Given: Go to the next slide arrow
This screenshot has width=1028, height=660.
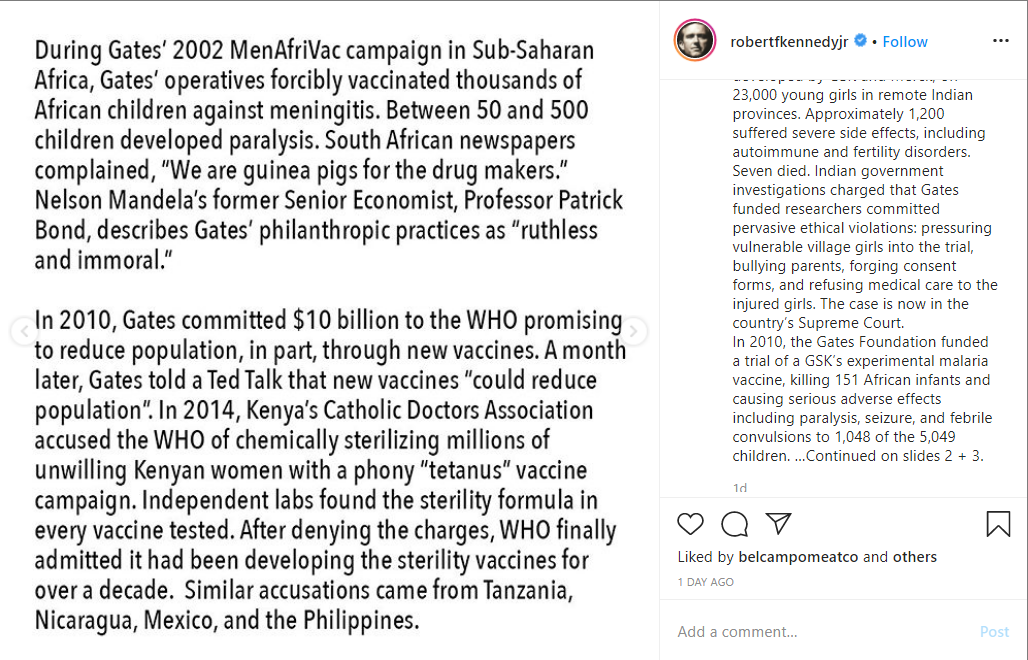Looking at the screenshot, I should tap(635, 332).
